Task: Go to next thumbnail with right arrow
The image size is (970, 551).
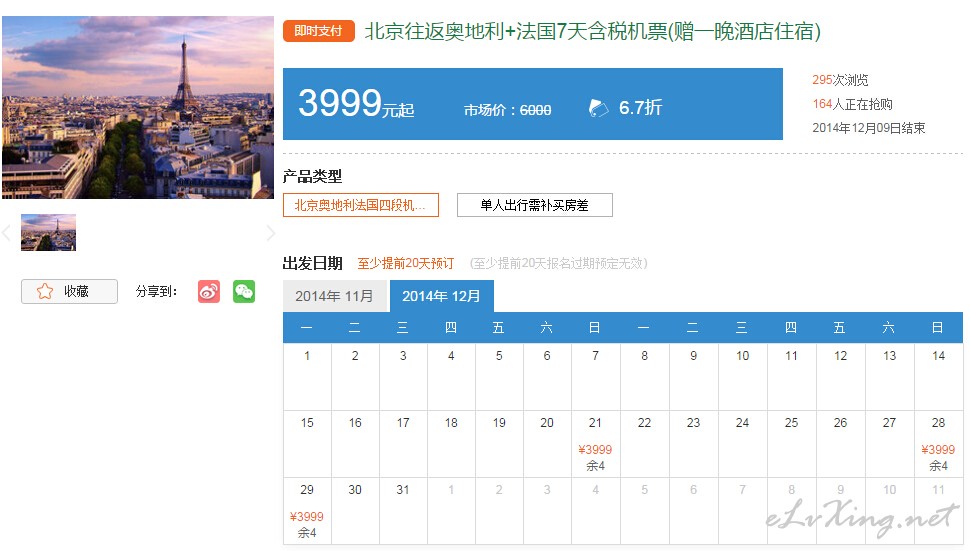Action: [x=270, y=233]
